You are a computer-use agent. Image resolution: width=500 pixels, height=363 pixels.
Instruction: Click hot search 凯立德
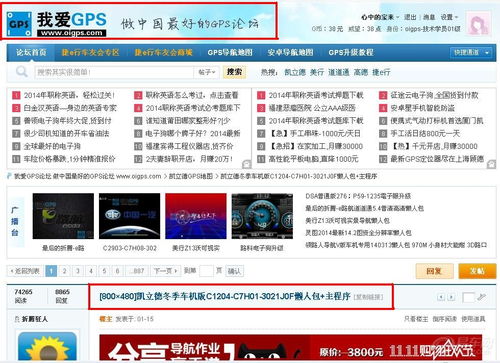295,72
